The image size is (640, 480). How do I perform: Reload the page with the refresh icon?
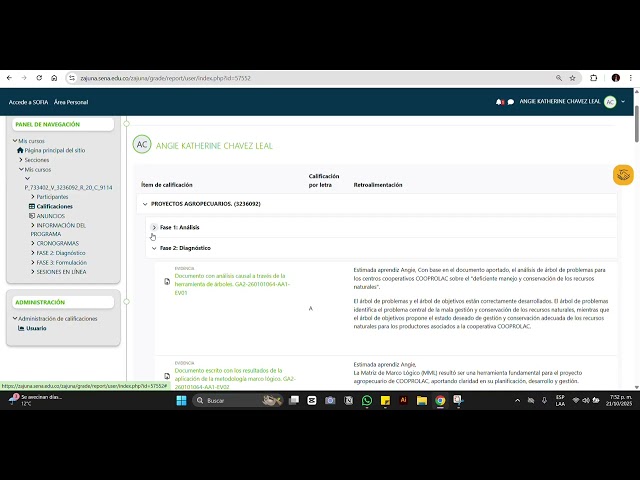click(x=39, y=78)
